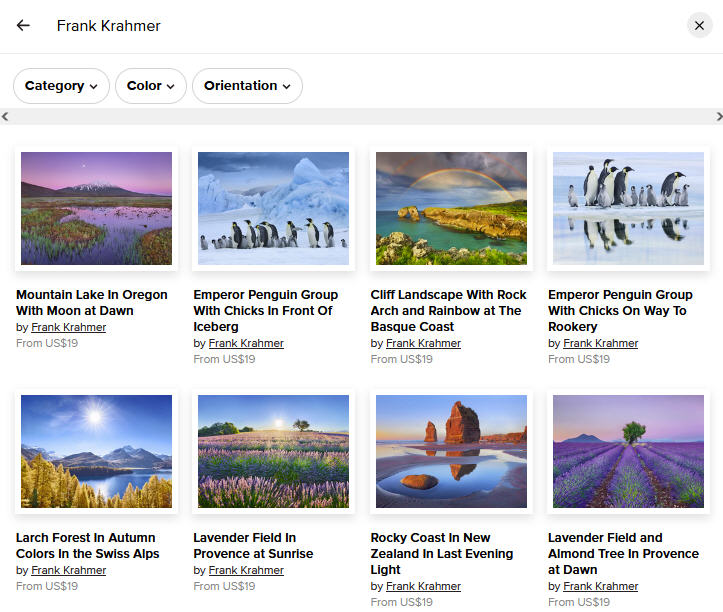Click Frank Krahmer link under Basque Coast

[423, 343]
